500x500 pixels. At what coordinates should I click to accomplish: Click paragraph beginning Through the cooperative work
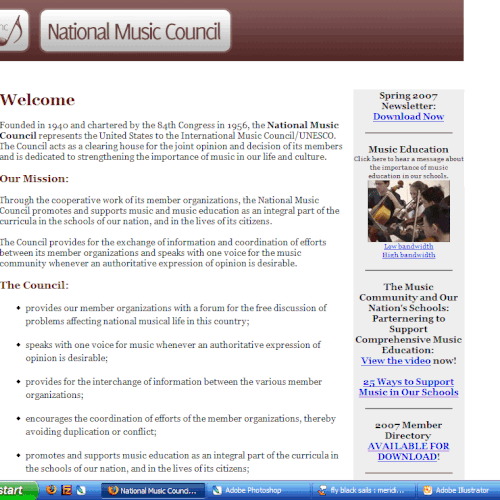[x=170, y=211]
